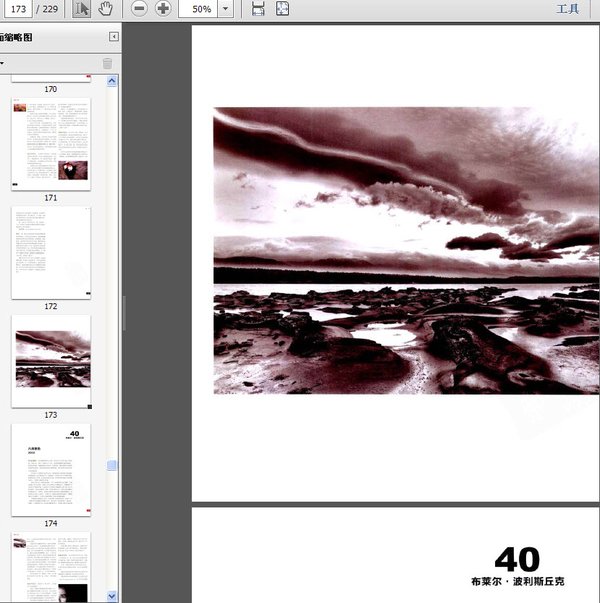Image resolution: width=600 pixels, height=603 pixels.
Task: Collapse the thumbnails panel with arrow icon
Action: (x=114, y=37)
